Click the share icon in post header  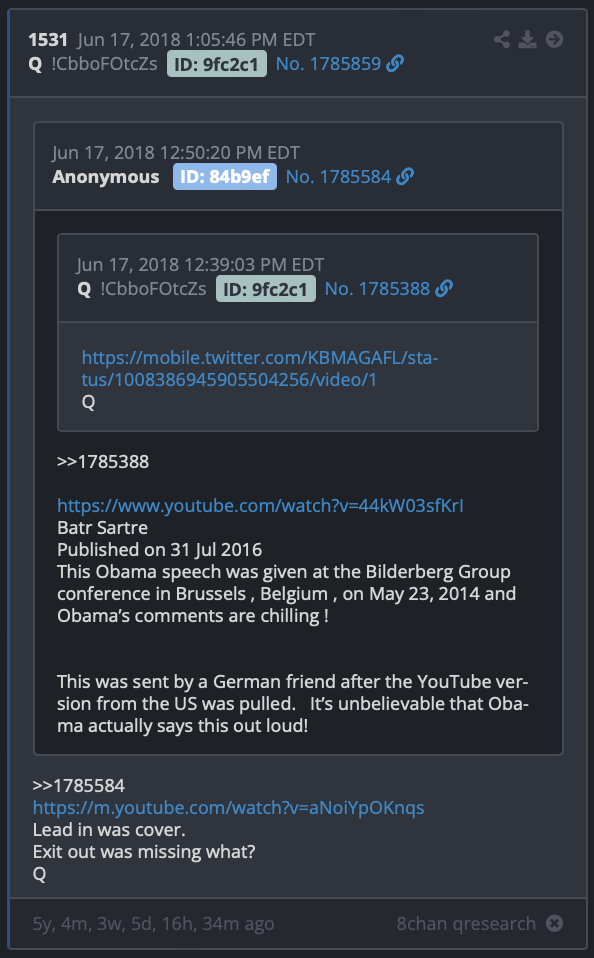pyautogui.click(x=502, y=40)
